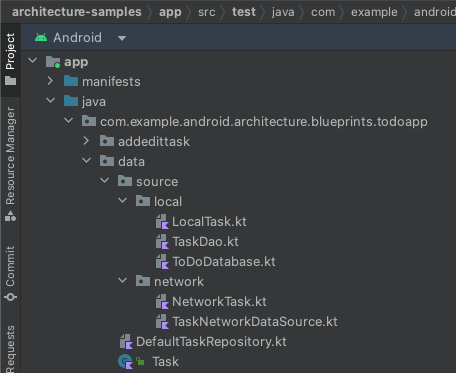Collapse the app module node

[33, 61]
